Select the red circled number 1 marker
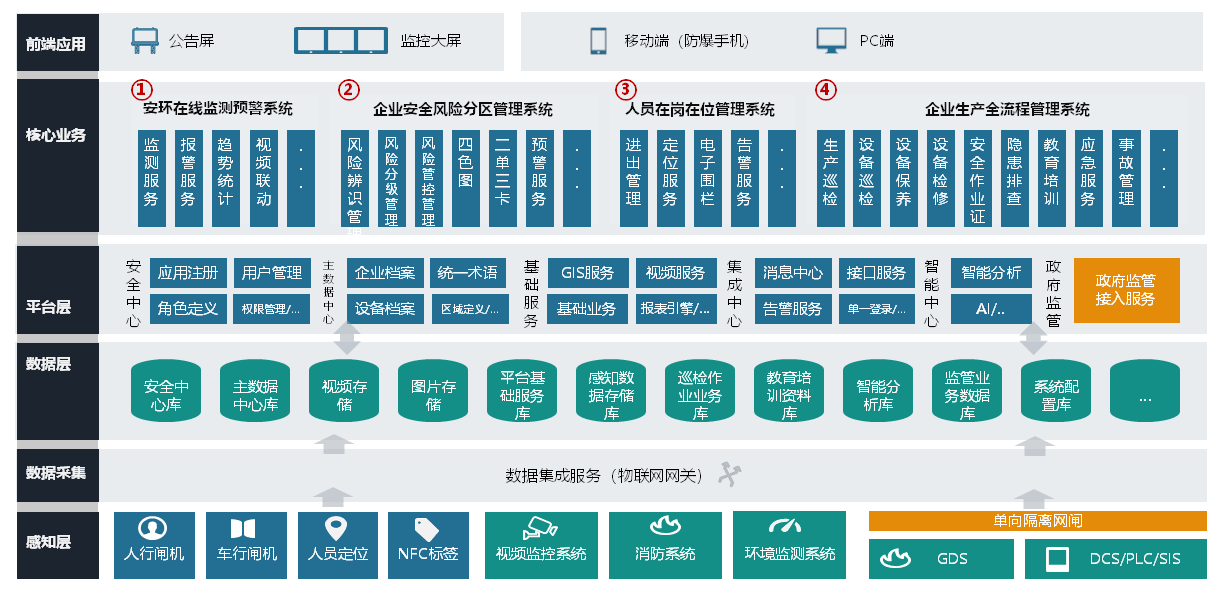The image size is (1227, 593). click(x=142, y=90)
